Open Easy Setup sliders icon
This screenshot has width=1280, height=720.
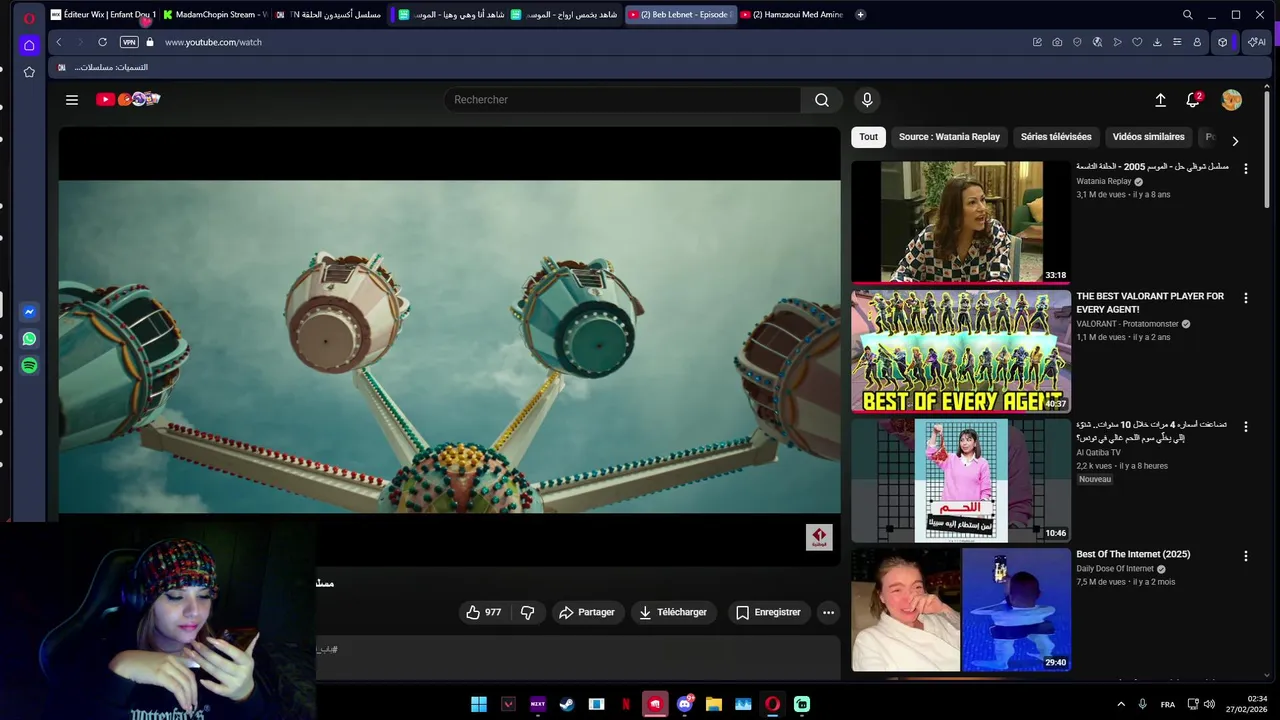1177,42
